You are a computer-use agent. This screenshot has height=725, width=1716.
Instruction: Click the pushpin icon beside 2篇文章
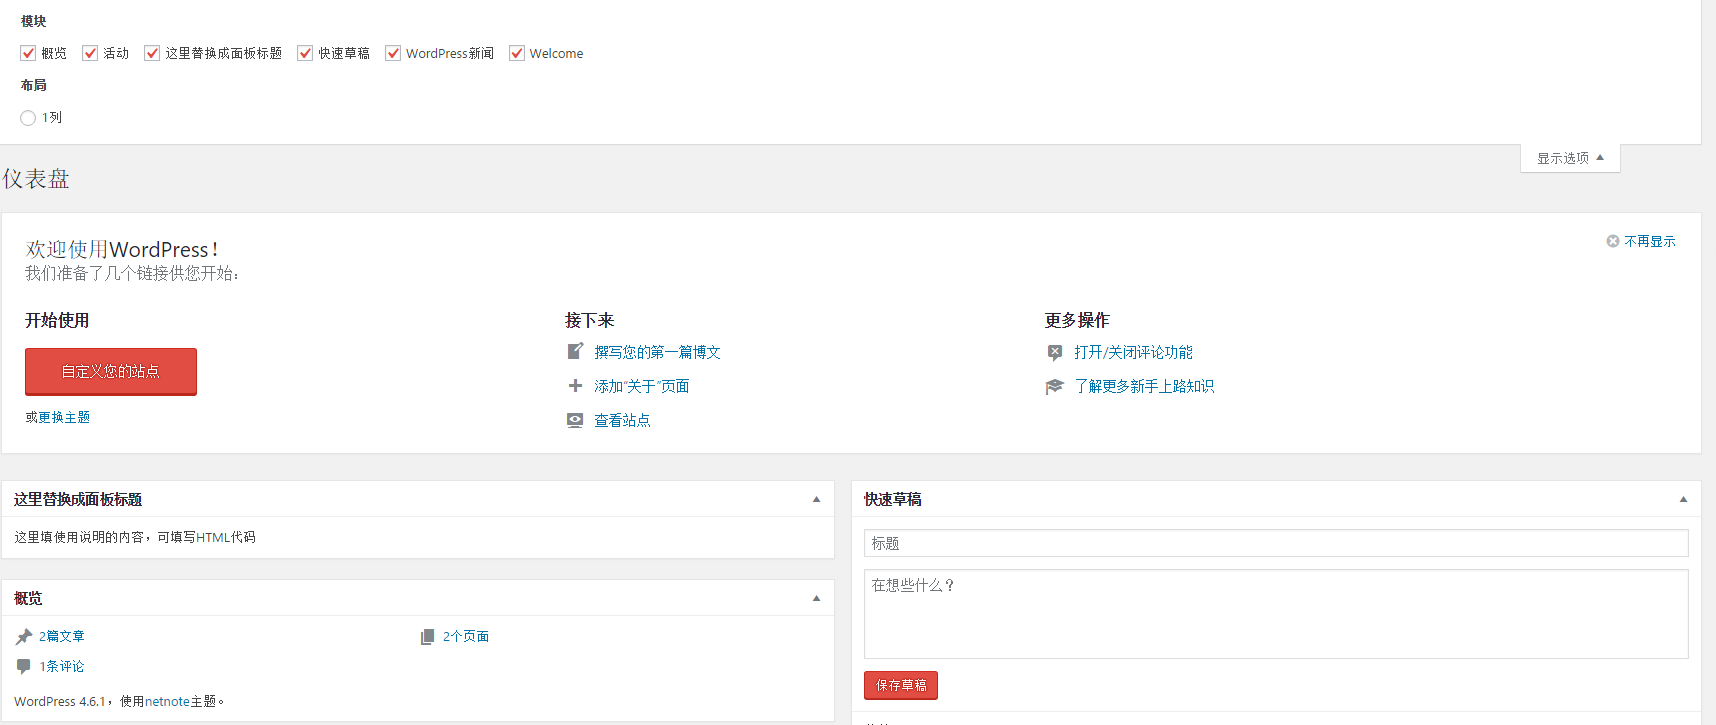[x=24, y=636]
